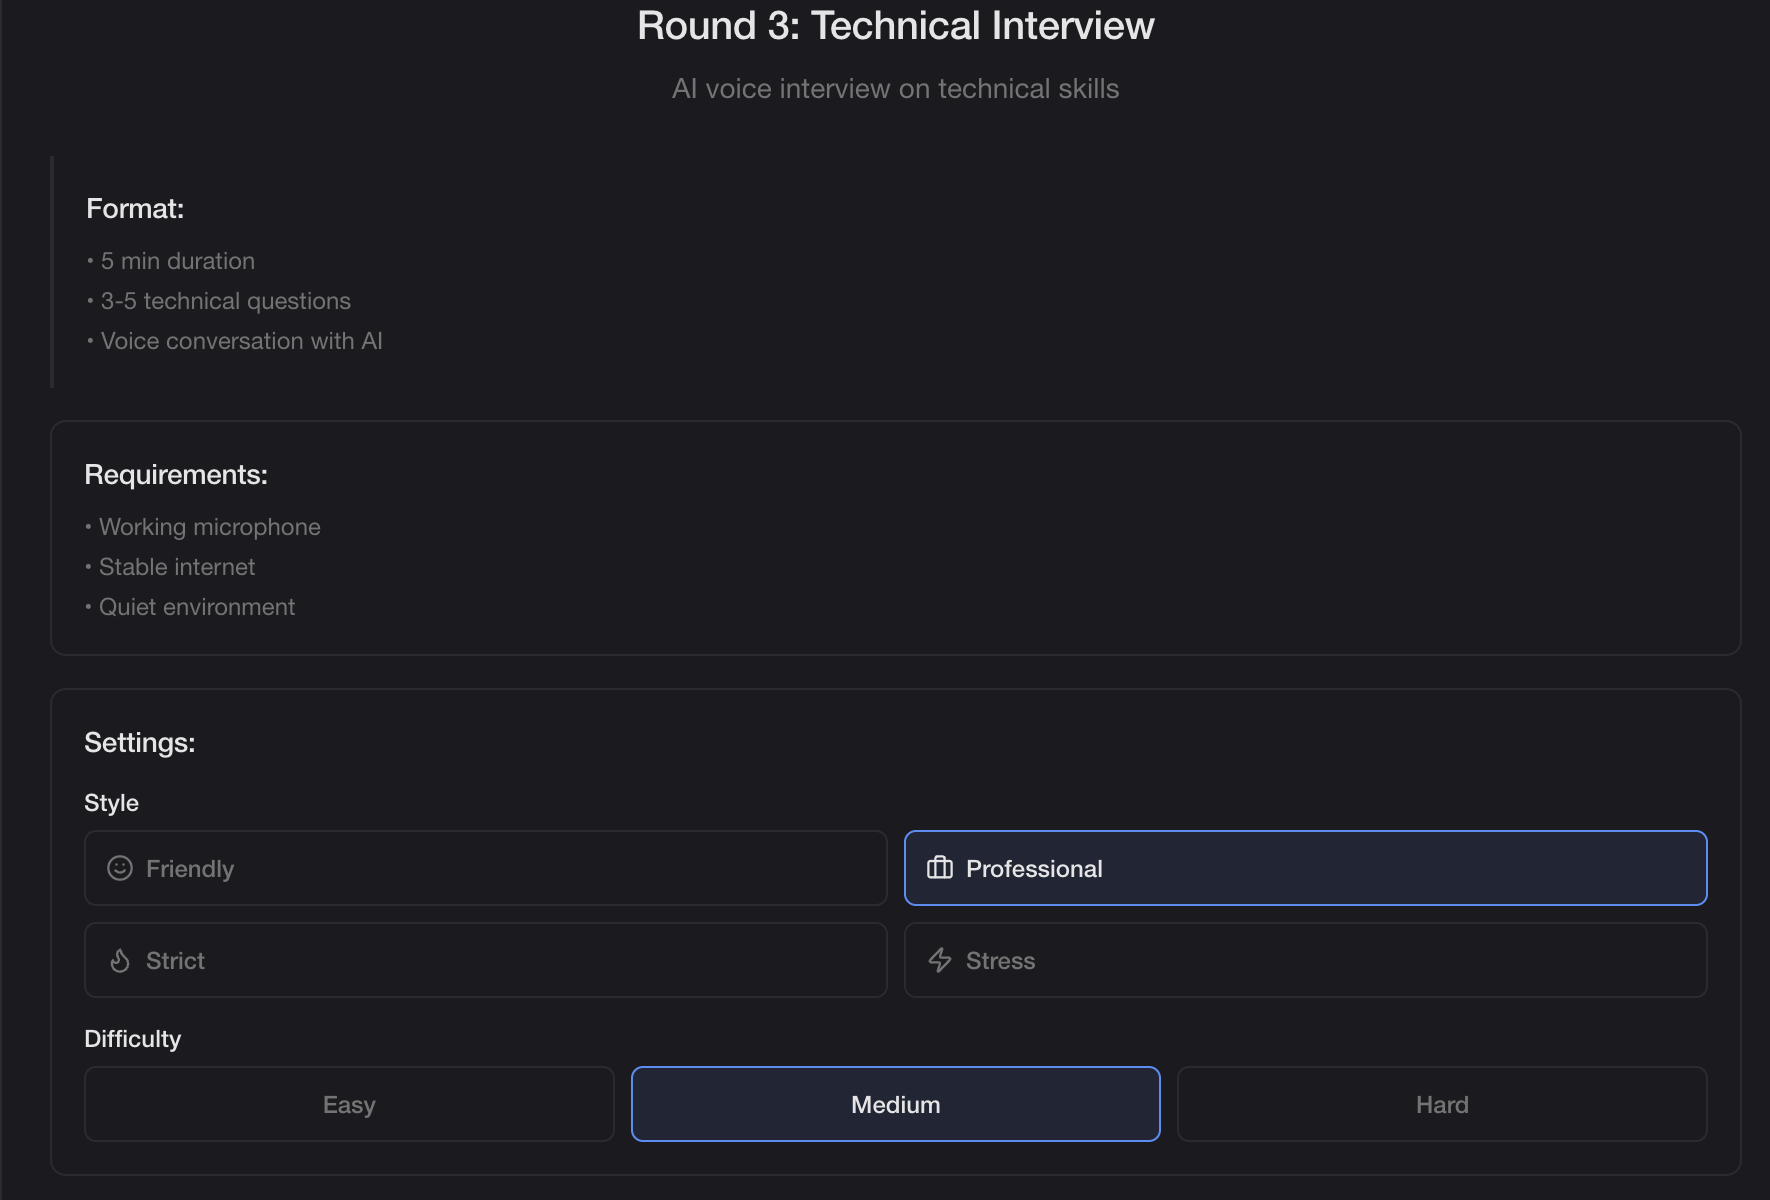Click the AI voice interview subtitle text

[895, 88]
